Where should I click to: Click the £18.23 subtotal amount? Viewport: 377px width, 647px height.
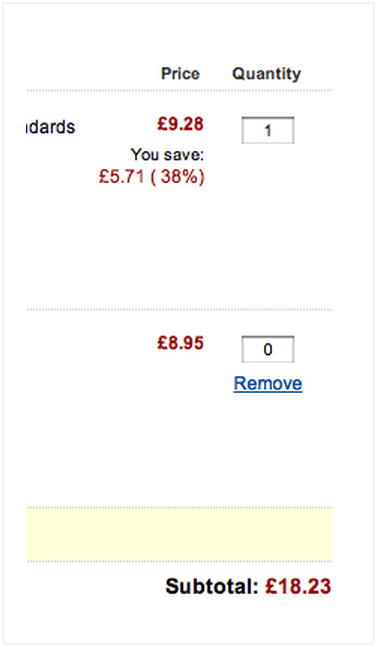click(x=298, y=586)
